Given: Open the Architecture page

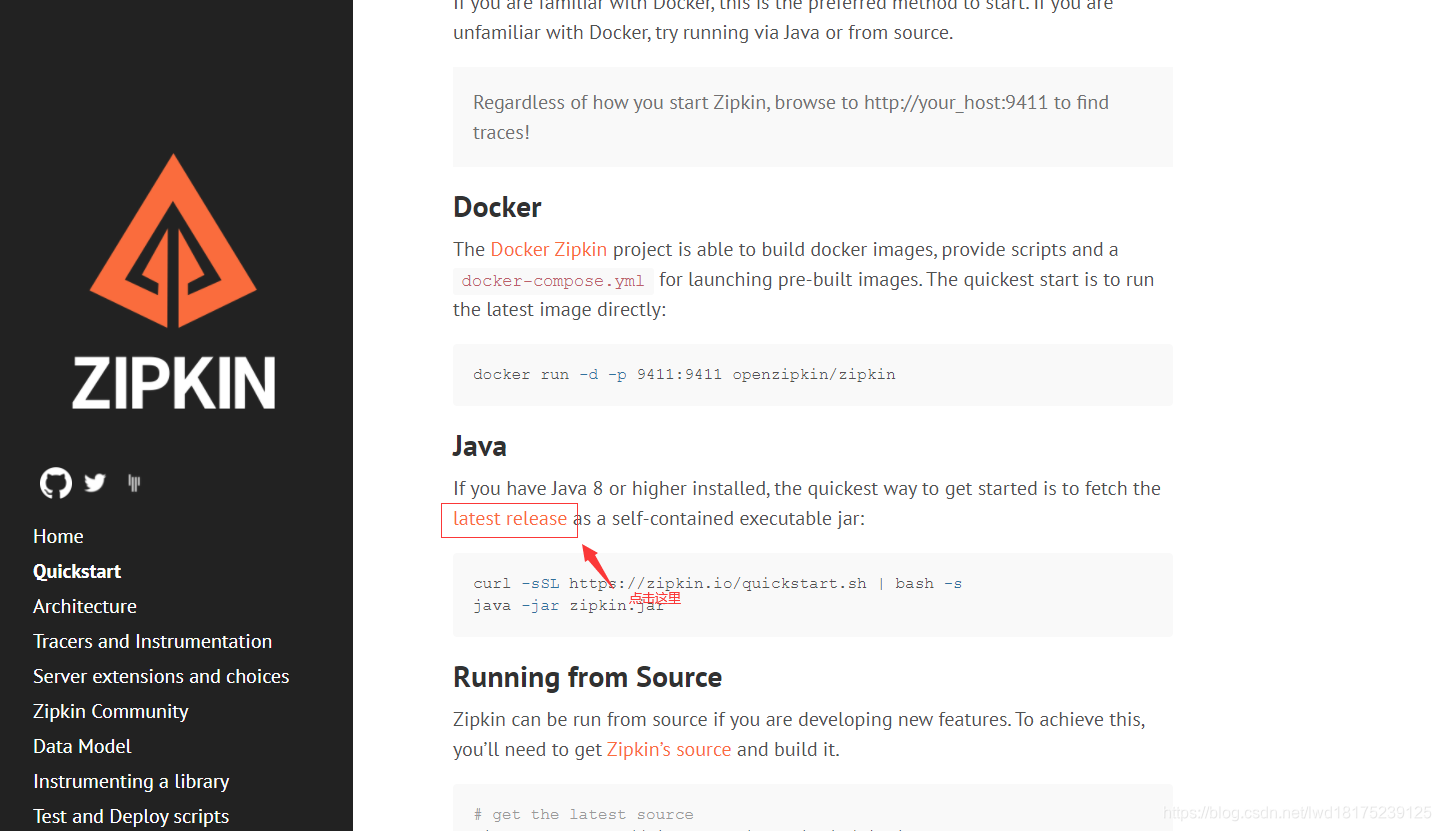Looking at the screenshot, I should click(85, 606).
